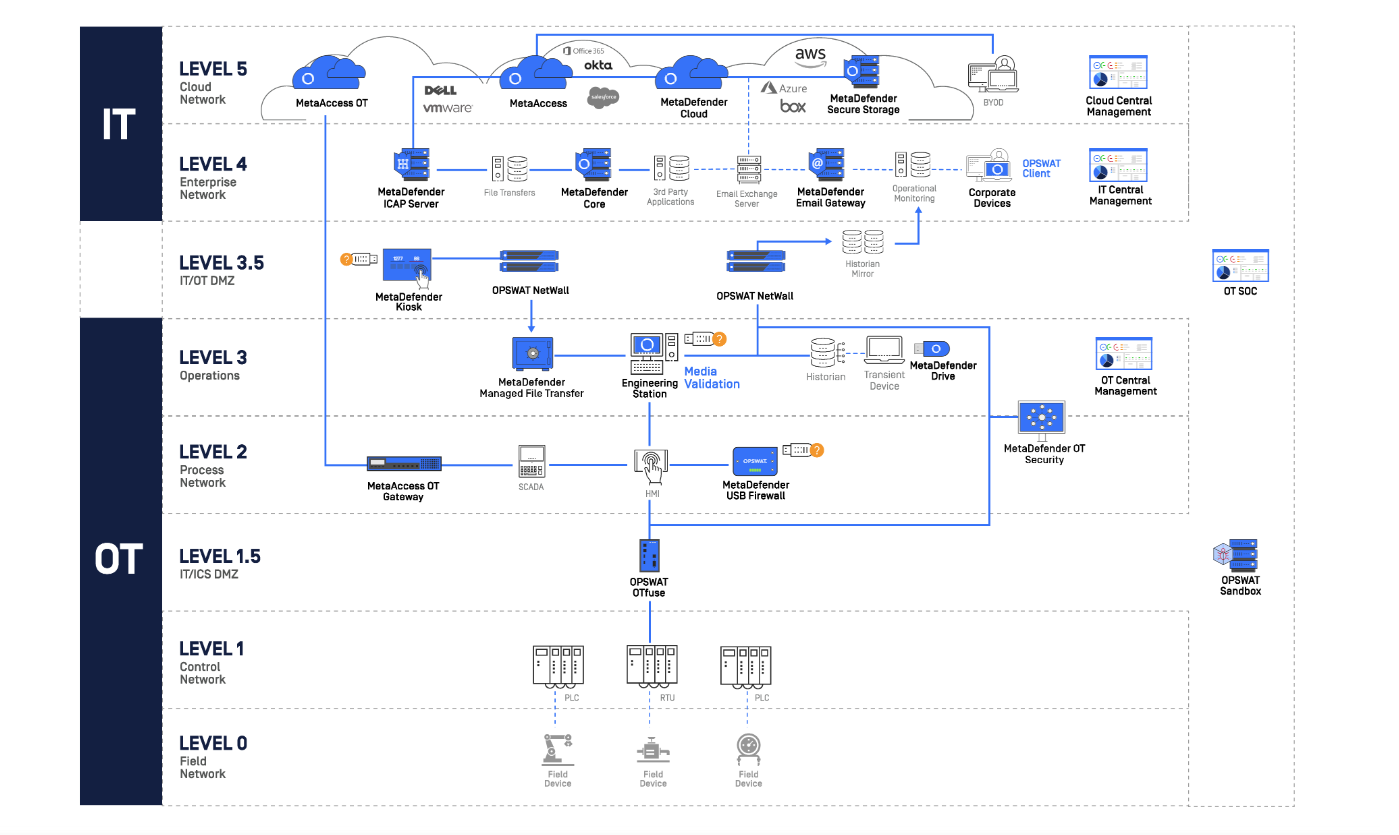The height and width of the screenshot is (835, 1399).
Task: Click the IT section banner
Action: 121,123
